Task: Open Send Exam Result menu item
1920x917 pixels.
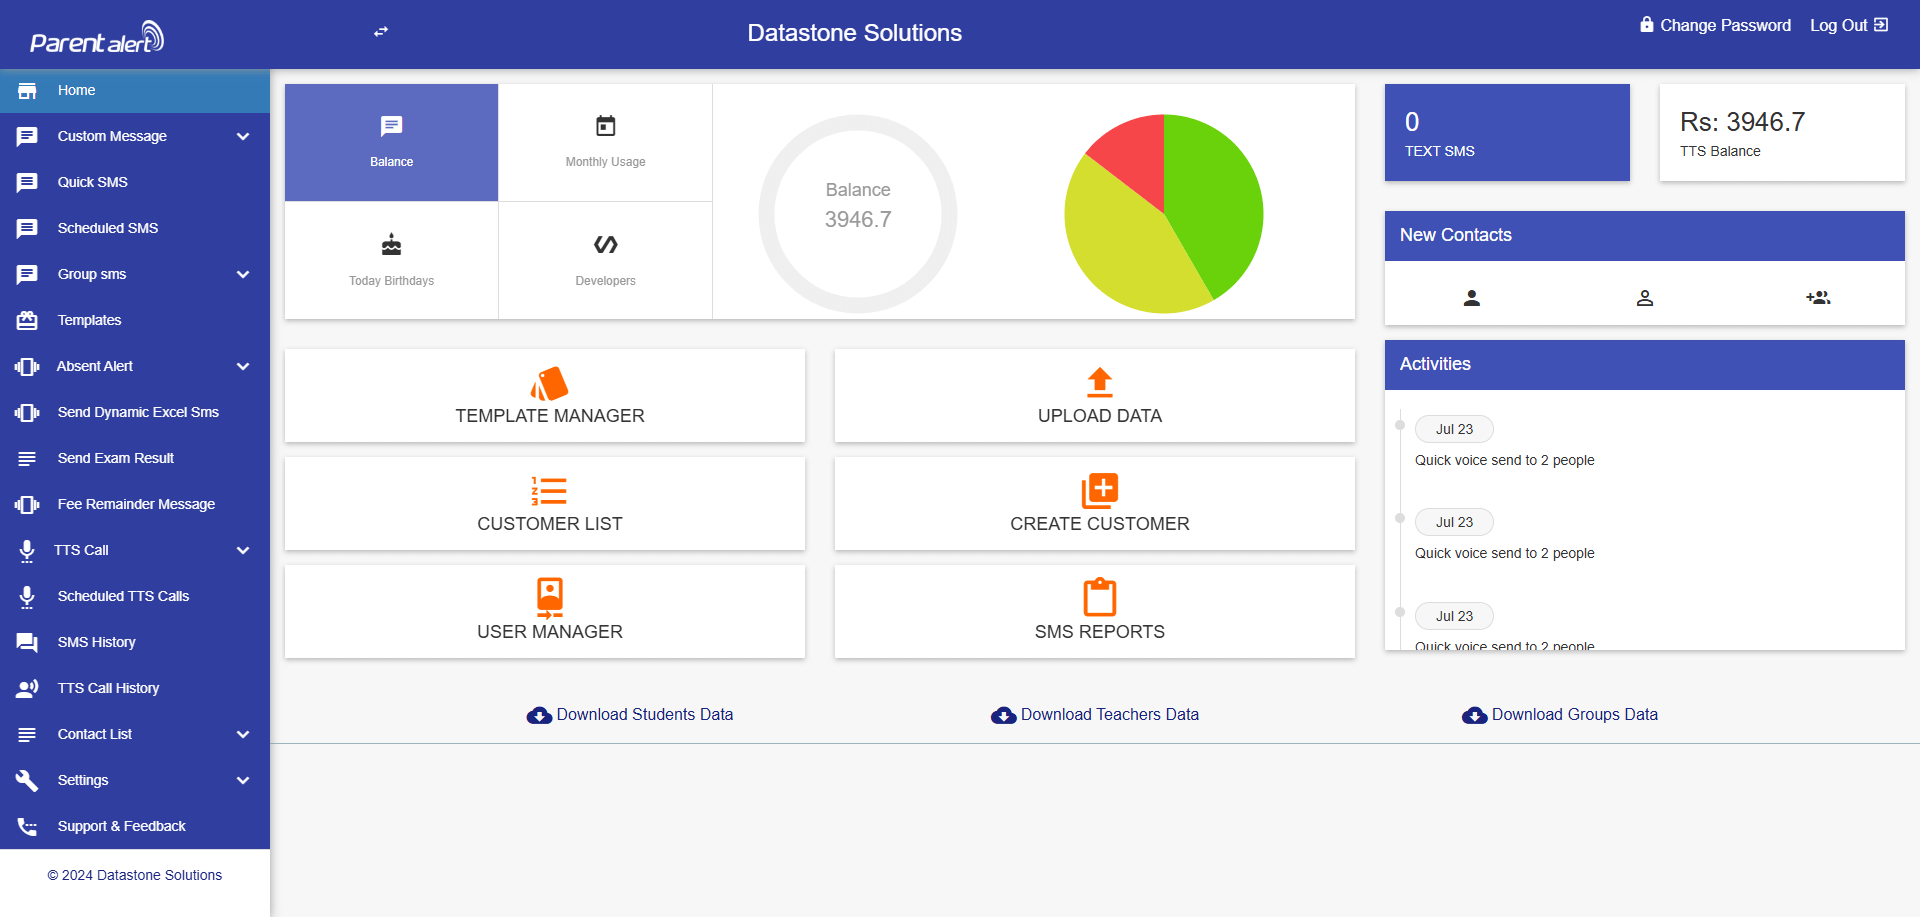Action: coord(135,459)
